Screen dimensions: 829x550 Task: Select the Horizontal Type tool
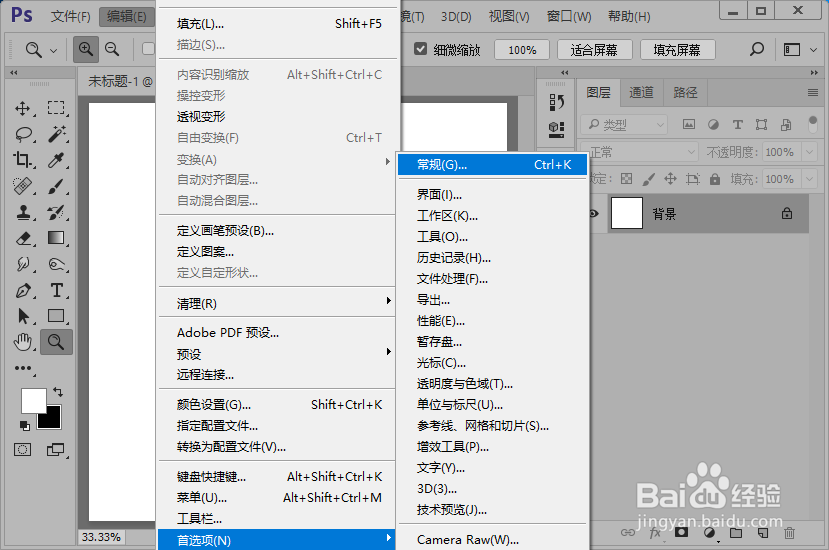point(57,290)
